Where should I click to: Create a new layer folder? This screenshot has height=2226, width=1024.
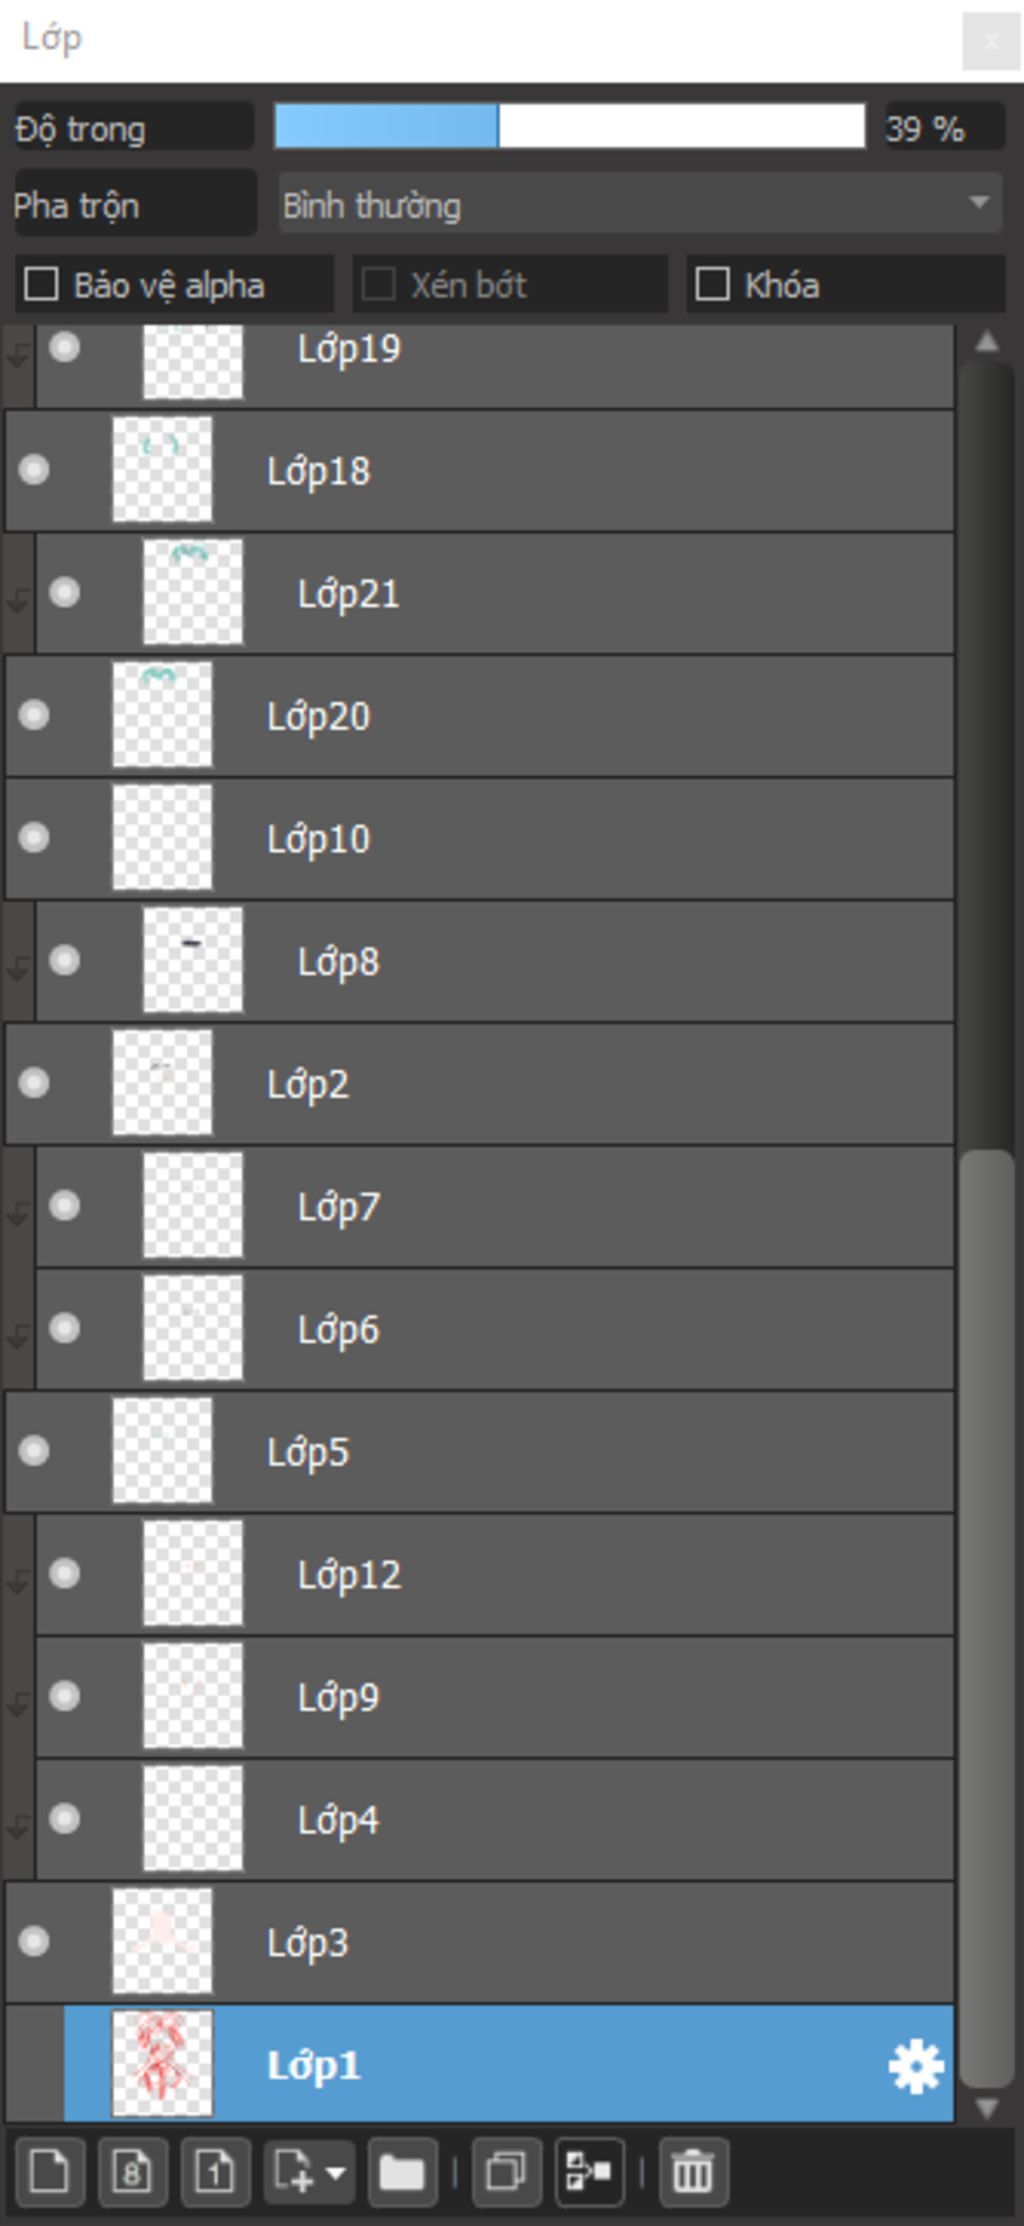pyautogui.click(x=402, y=2171)
